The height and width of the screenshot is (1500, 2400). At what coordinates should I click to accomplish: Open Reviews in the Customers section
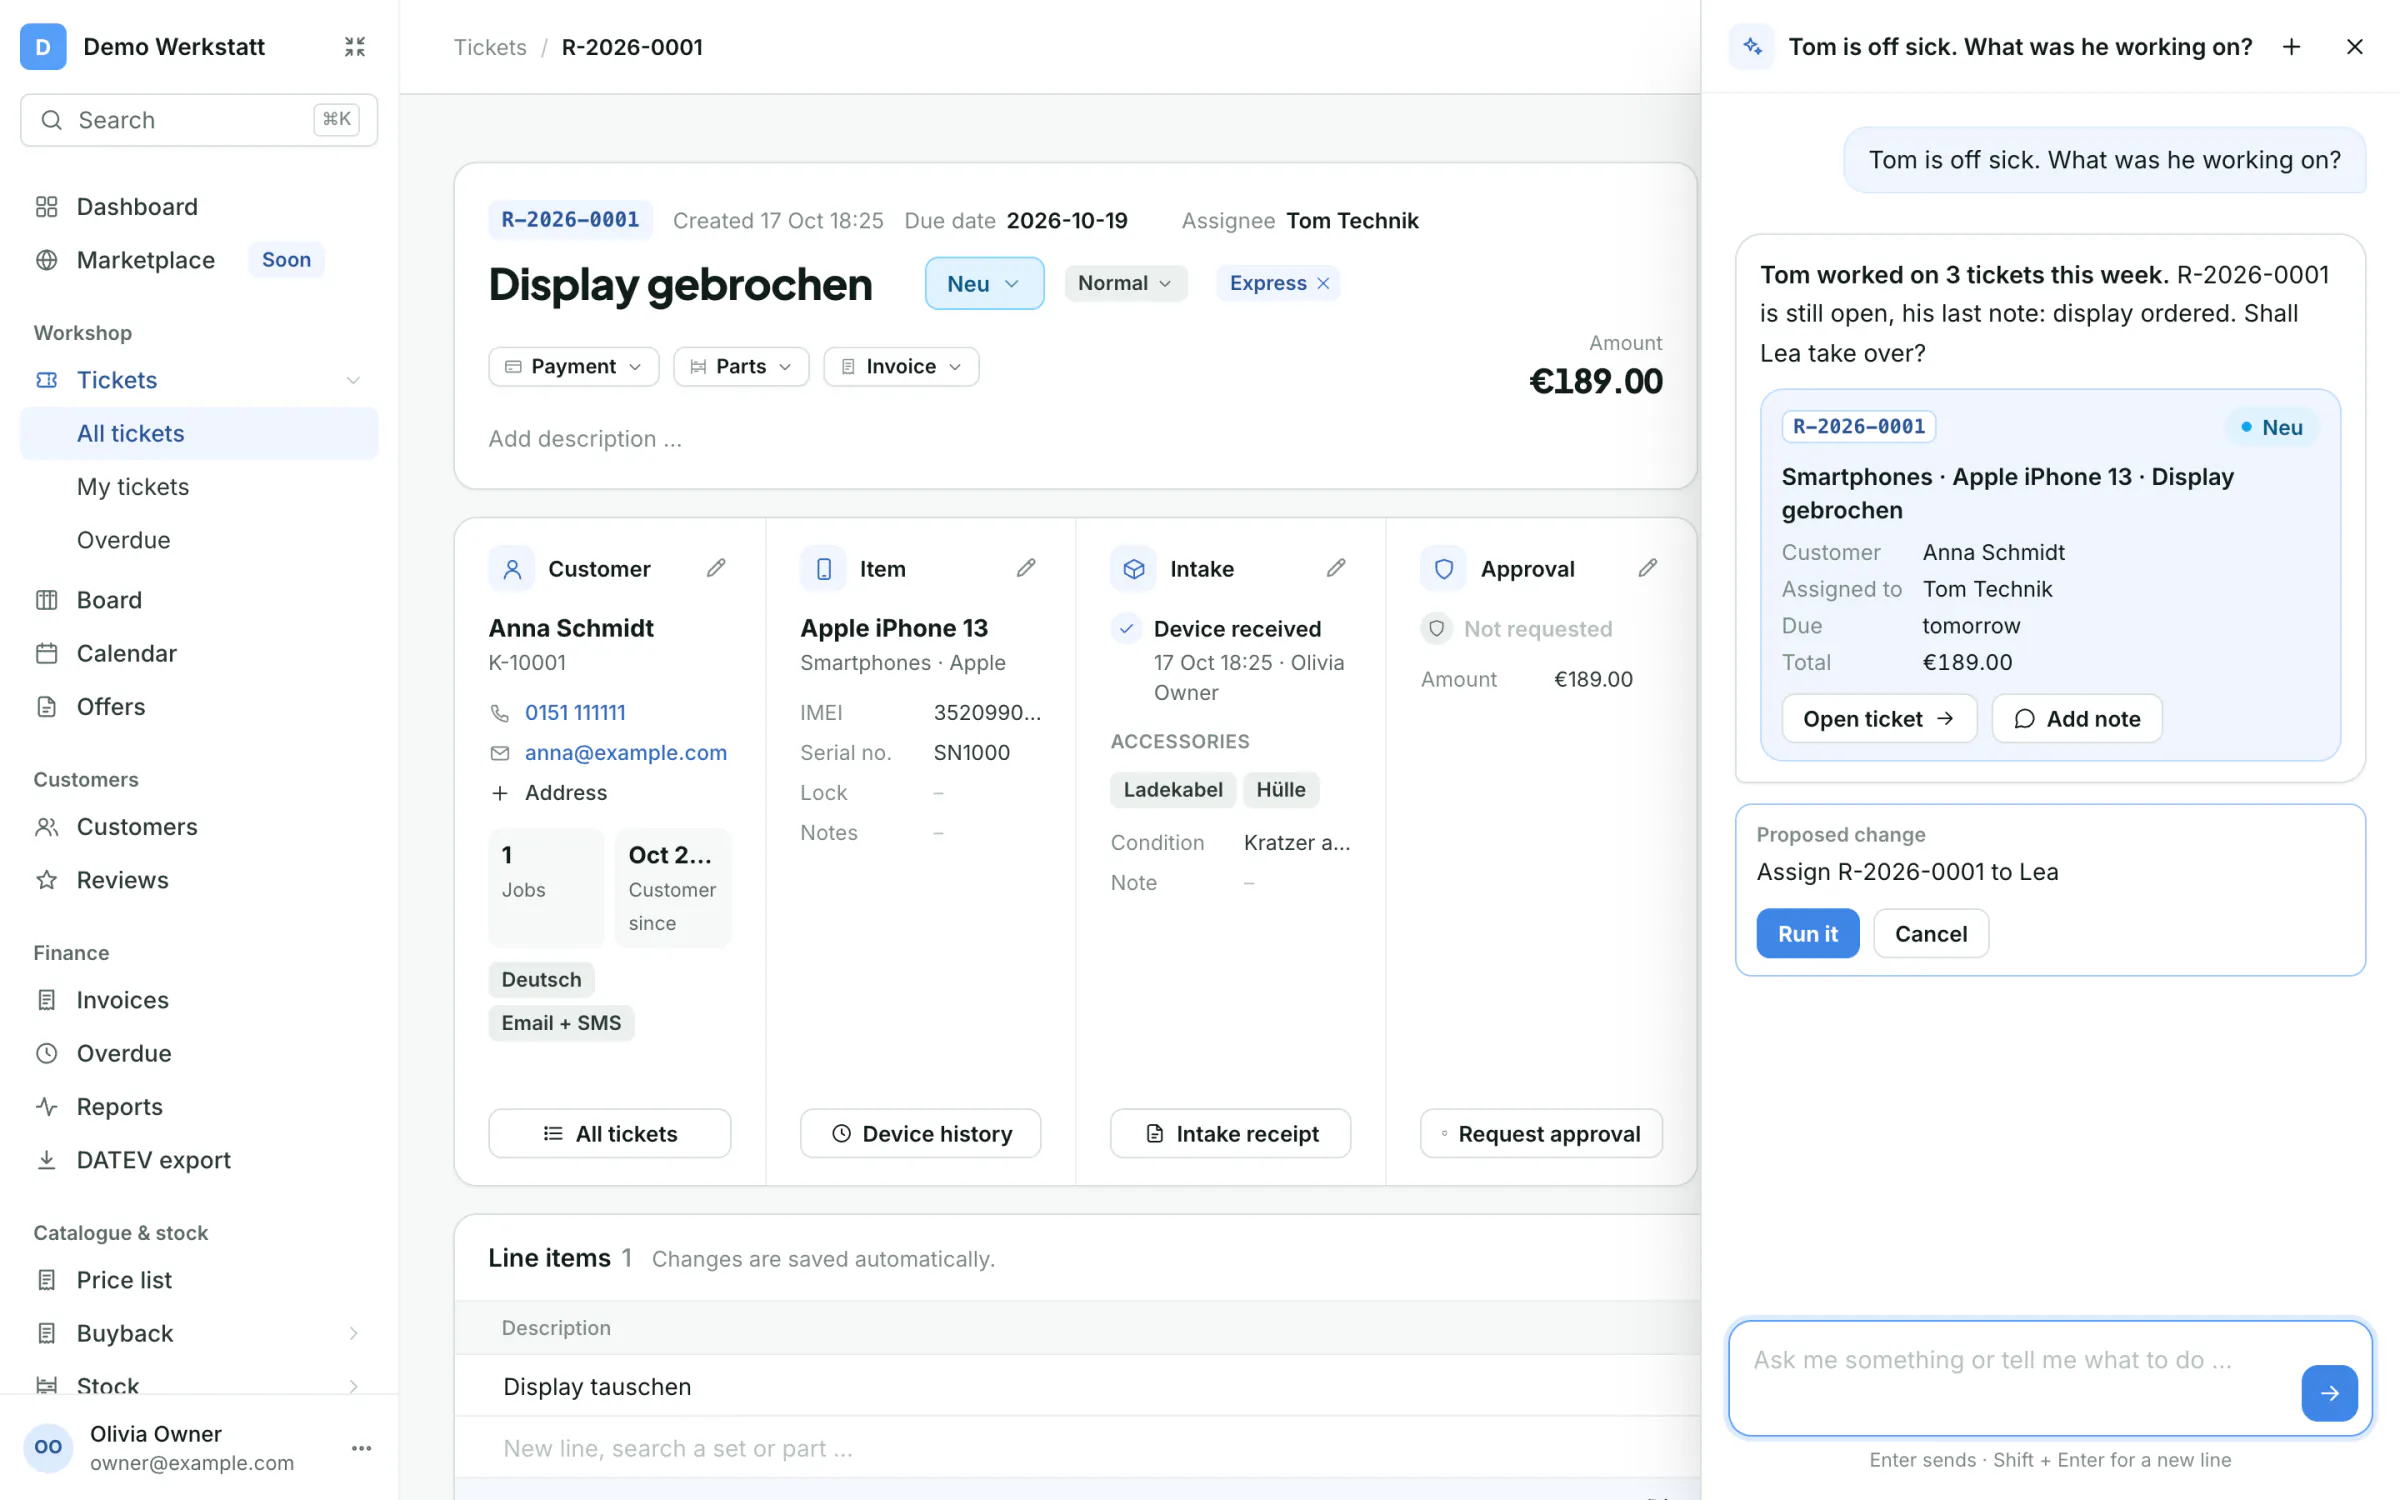click(199, 879)
